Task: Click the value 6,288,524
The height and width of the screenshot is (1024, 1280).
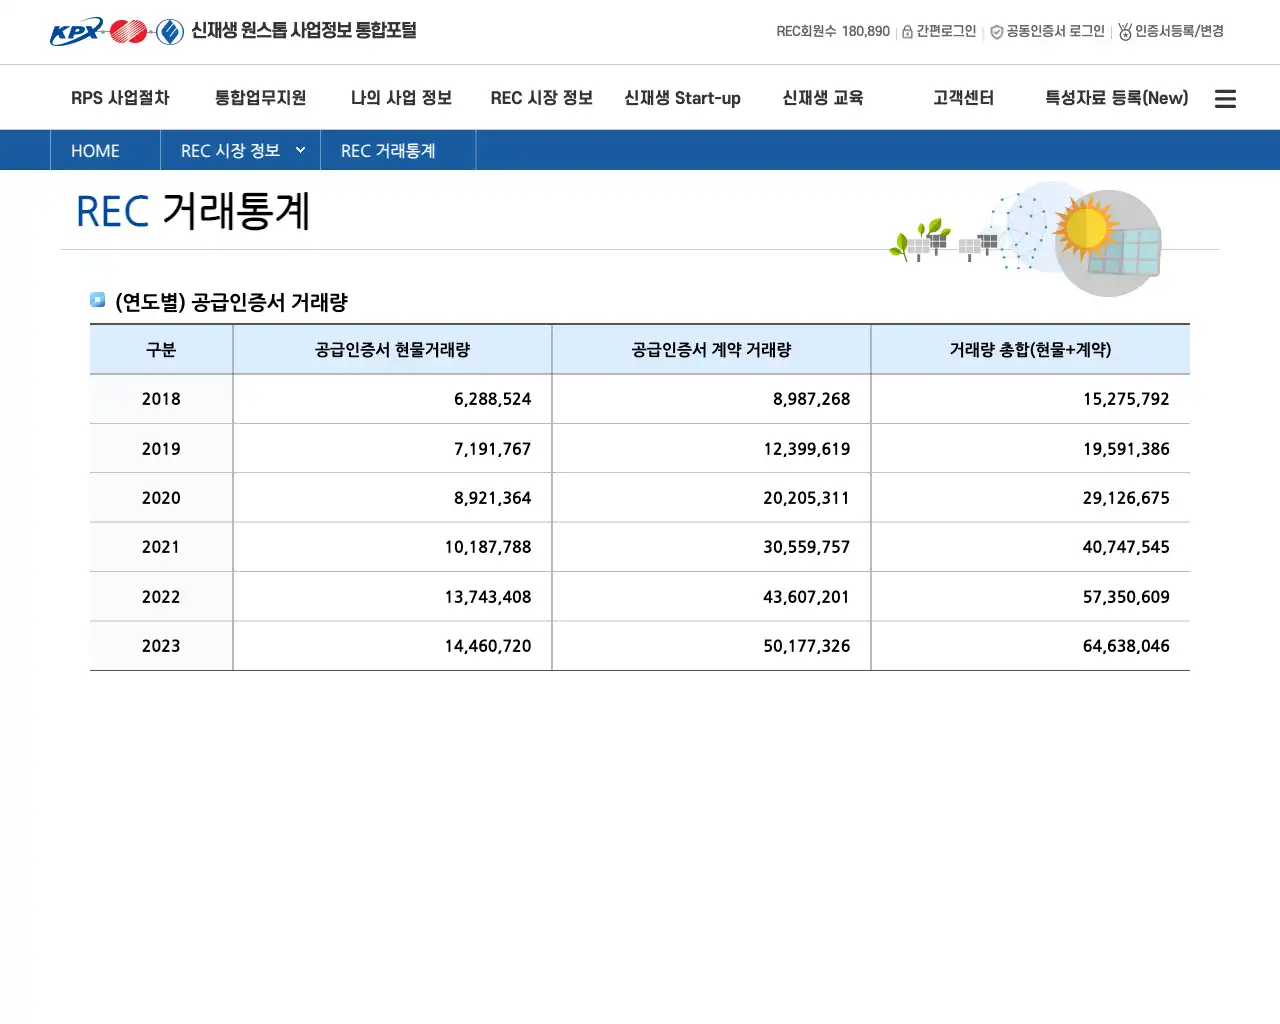Action: pos(492,399)
